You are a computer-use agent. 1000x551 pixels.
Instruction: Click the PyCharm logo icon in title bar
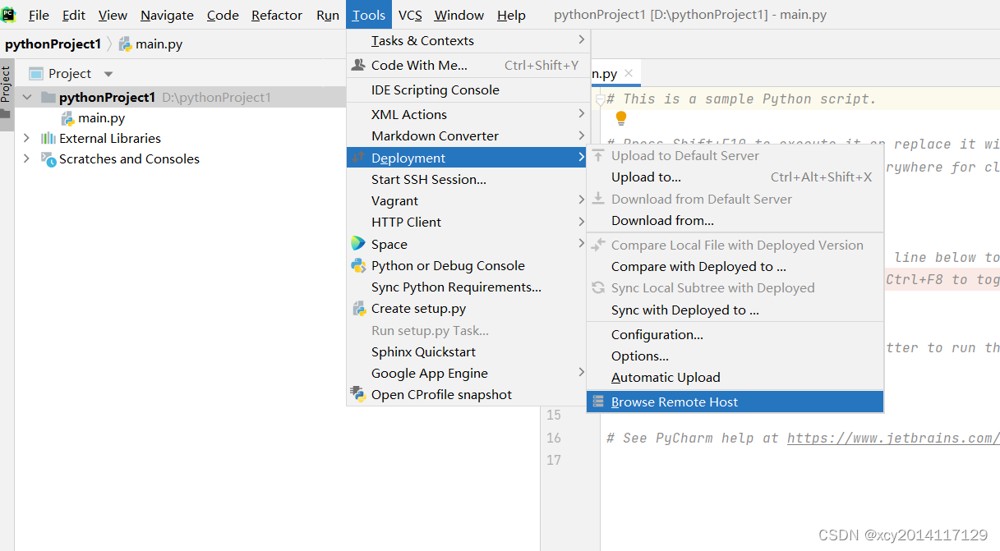pos(9,15)
